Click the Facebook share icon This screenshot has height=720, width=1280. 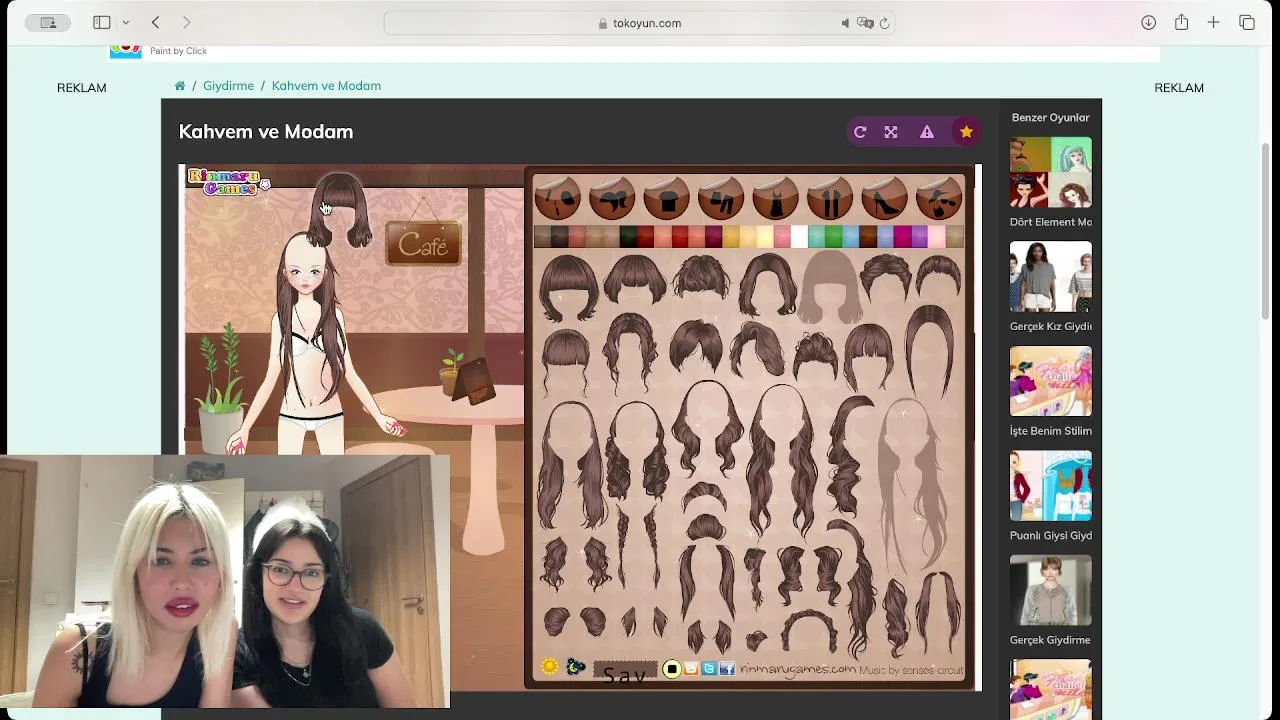[x=727, y=669]
